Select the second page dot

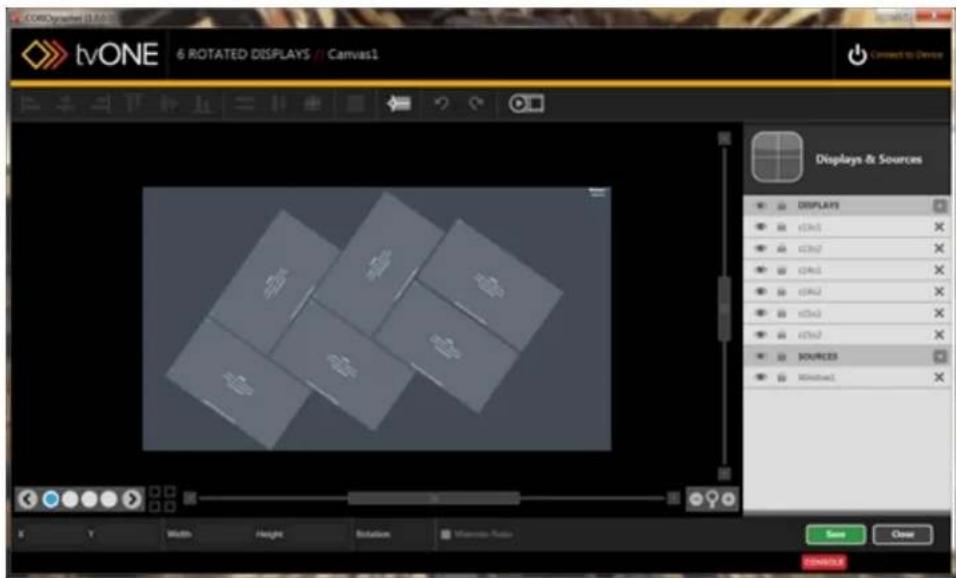[x=70, y=499]
